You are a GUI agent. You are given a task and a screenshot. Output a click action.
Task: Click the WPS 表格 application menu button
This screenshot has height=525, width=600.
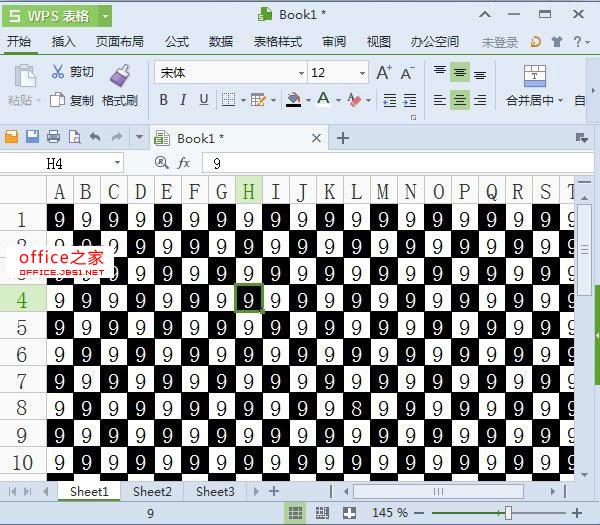56,15
